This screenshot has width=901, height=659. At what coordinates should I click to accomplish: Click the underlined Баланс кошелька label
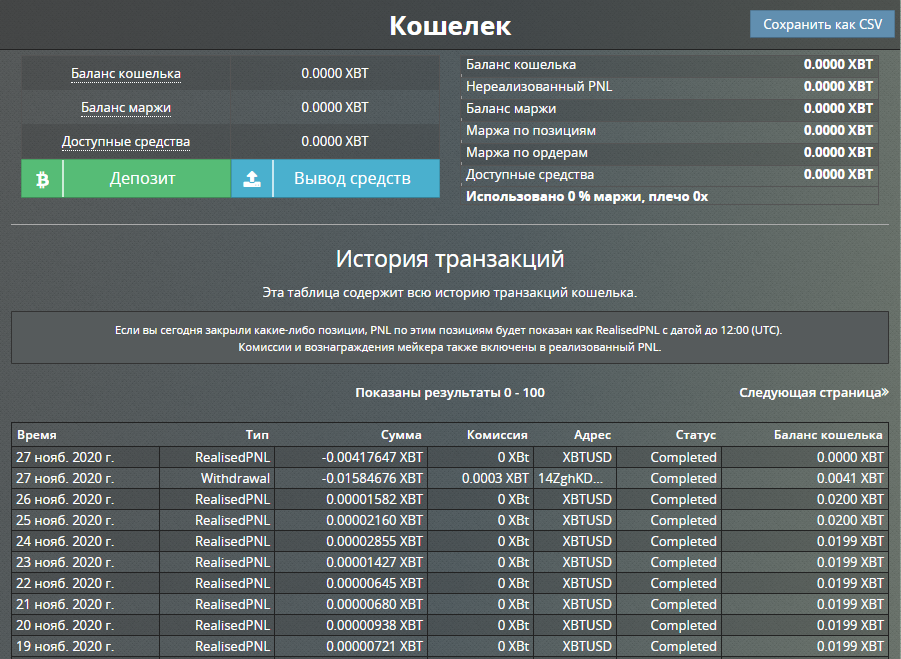point(126,74)
